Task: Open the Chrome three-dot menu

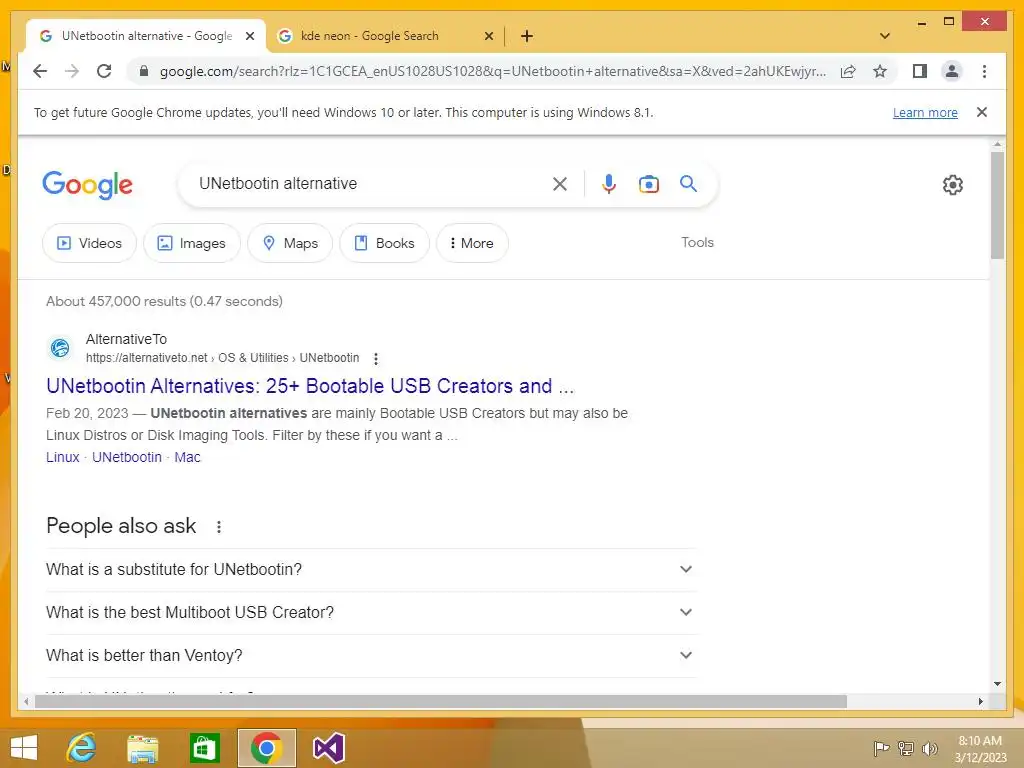Action: click(984, 71)
